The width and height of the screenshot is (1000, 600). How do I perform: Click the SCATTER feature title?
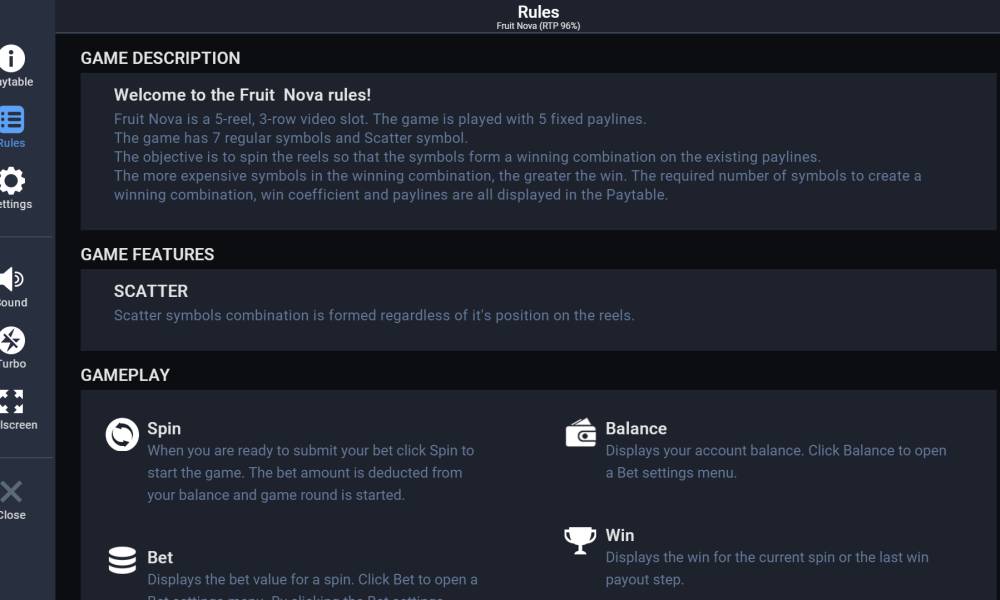151,291
